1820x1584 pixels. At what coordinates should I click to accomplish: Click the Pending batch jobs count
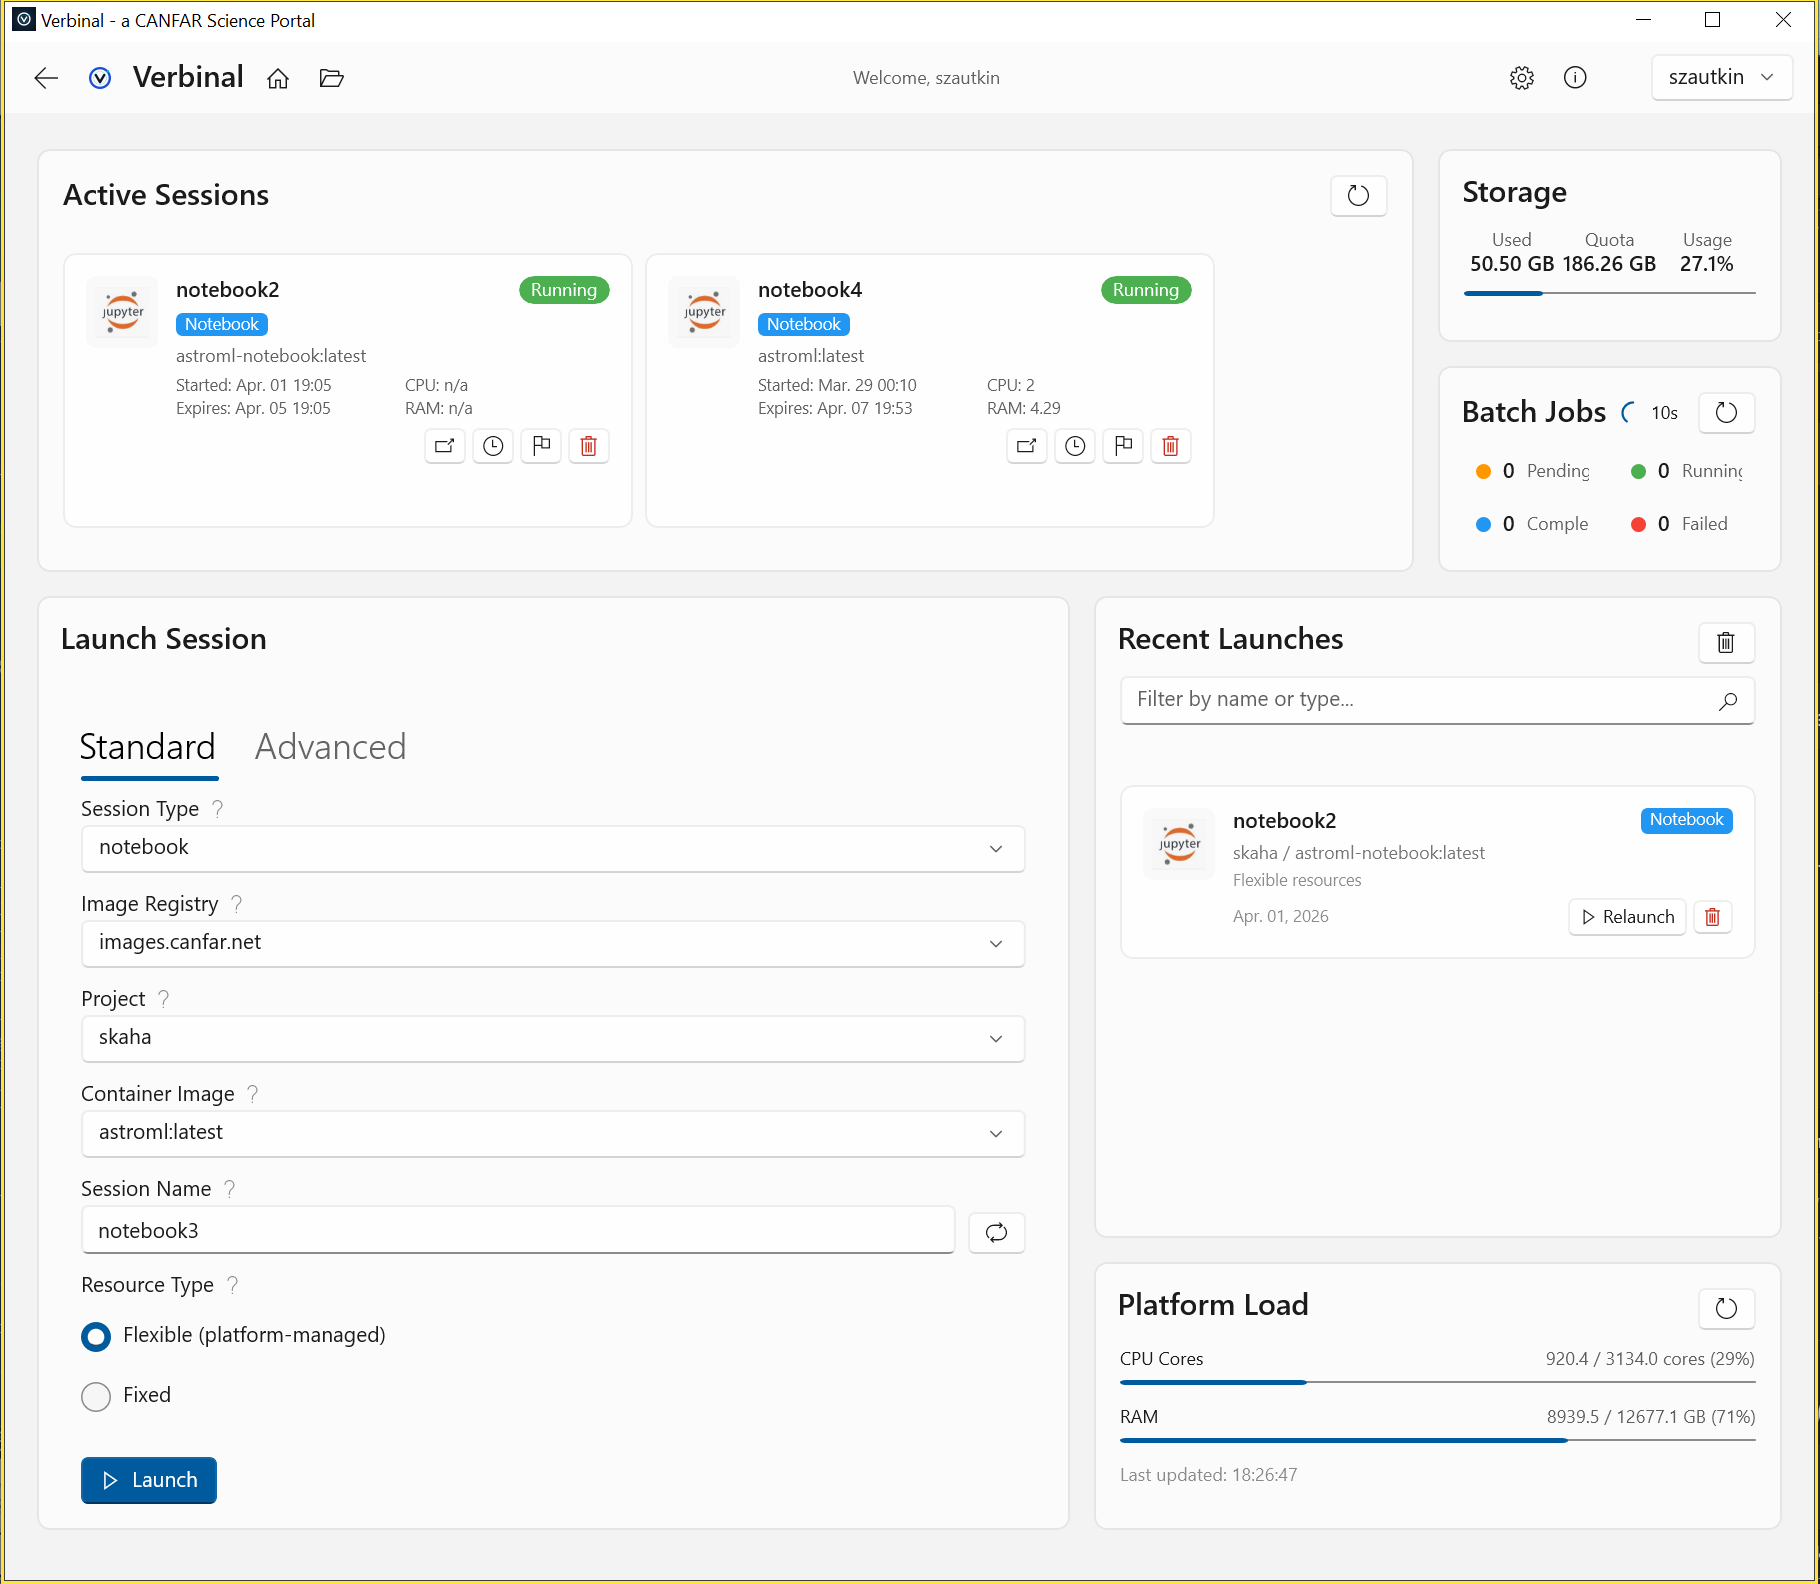click(1508, 471)
